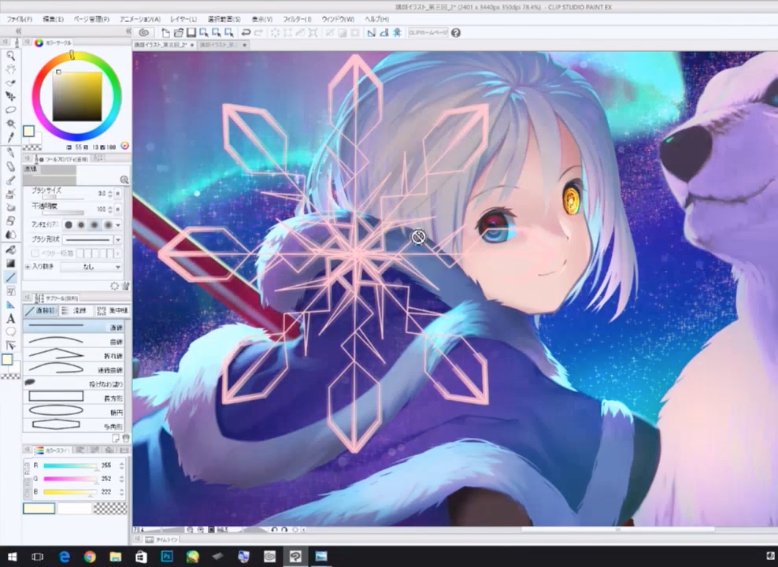Choose the second anti-aliasing option (weak)

[x=81, y=225]
